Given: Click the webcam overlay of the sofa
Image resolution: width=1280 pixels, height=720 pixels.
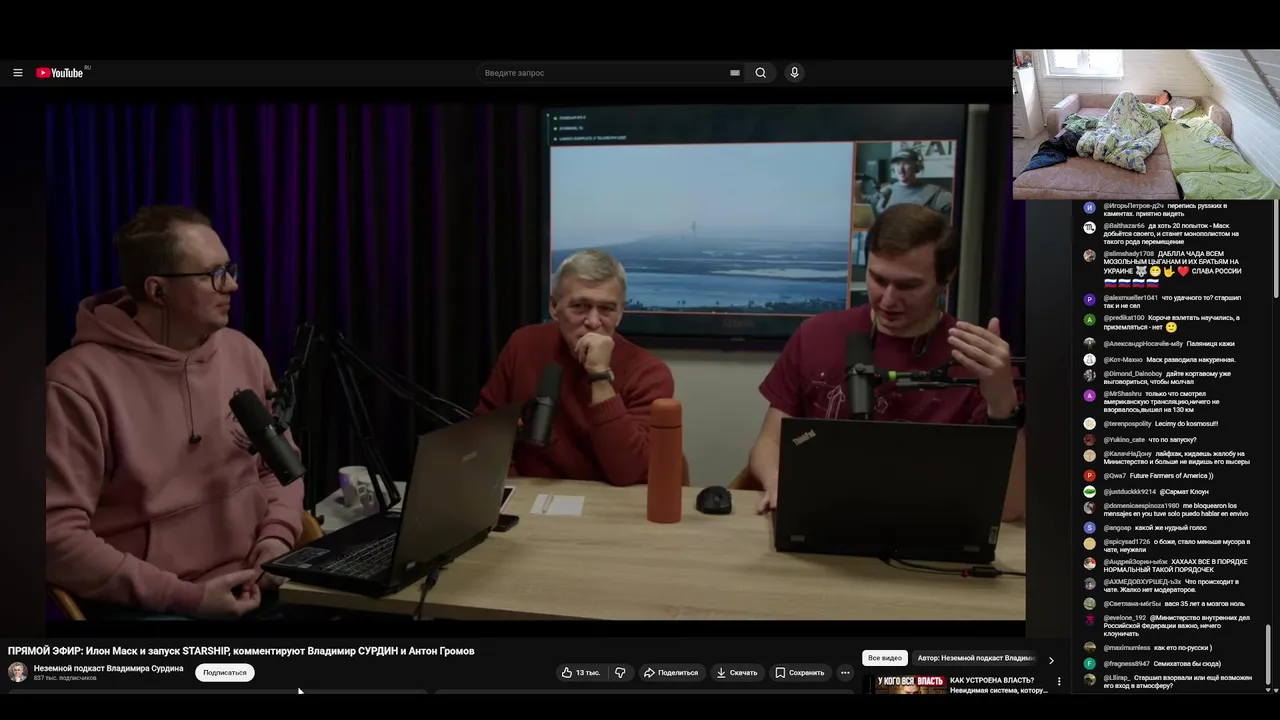Looking at the screenshot, I should pyautogui.click(x=1146, y=125).
